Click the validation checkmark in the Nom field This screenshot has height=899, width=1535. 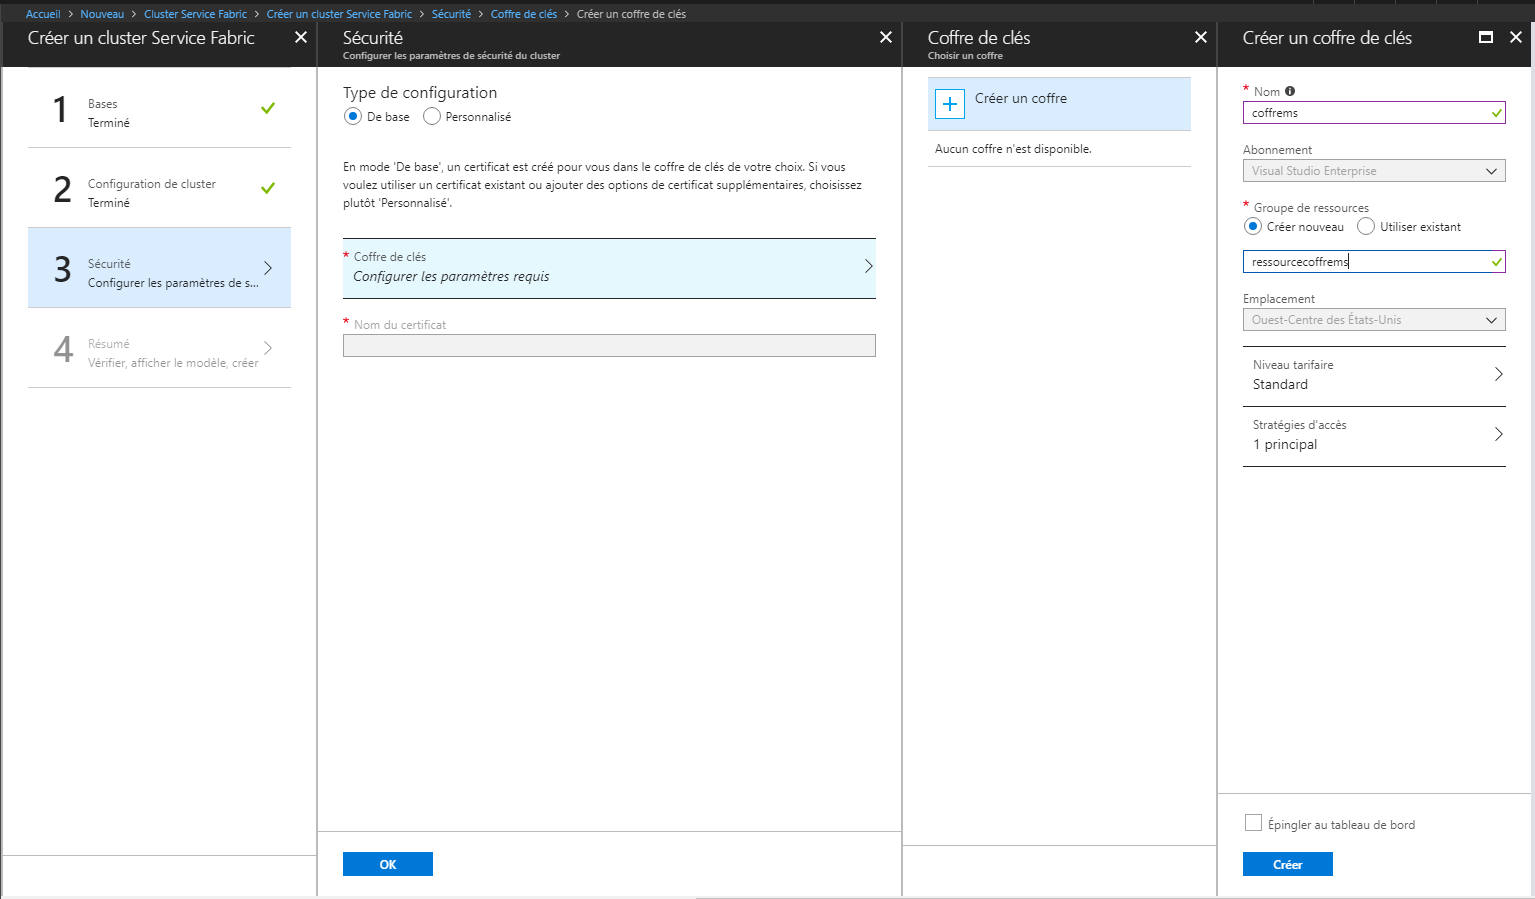coord(1497,113)
